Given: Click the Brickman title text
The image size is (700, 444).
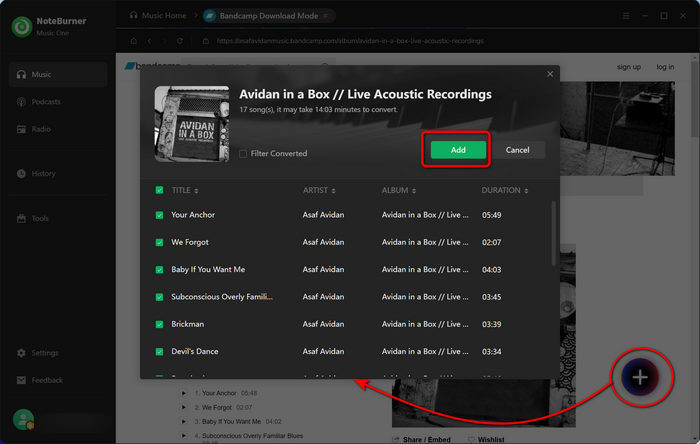Looking at the screenshot, I should [x=188, y=324].
